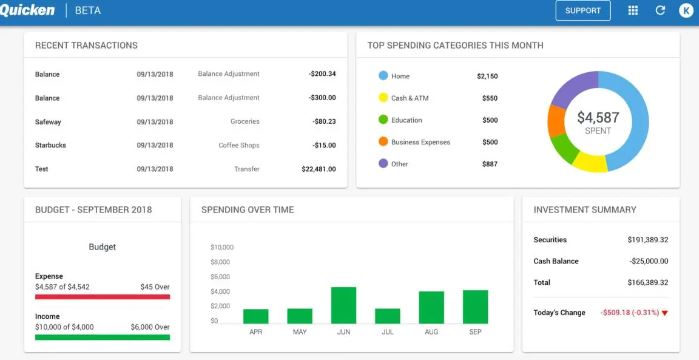Click the MAY spending bar
This screenshot has width=699, height=360.
pos(300,316)
